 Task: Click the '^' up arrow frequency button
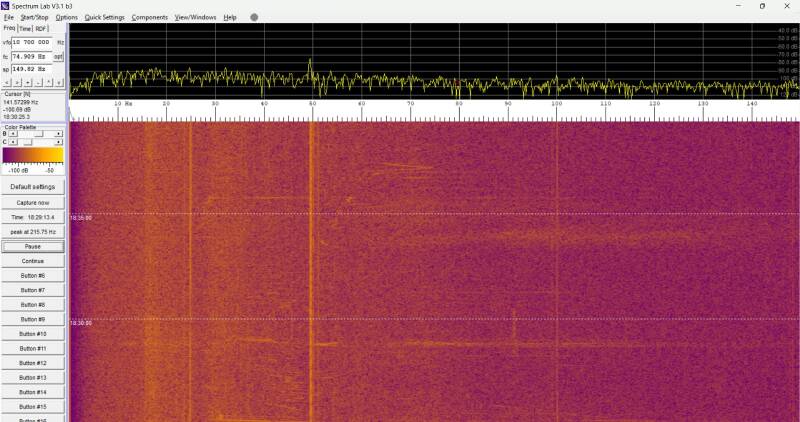click(49, 82)
